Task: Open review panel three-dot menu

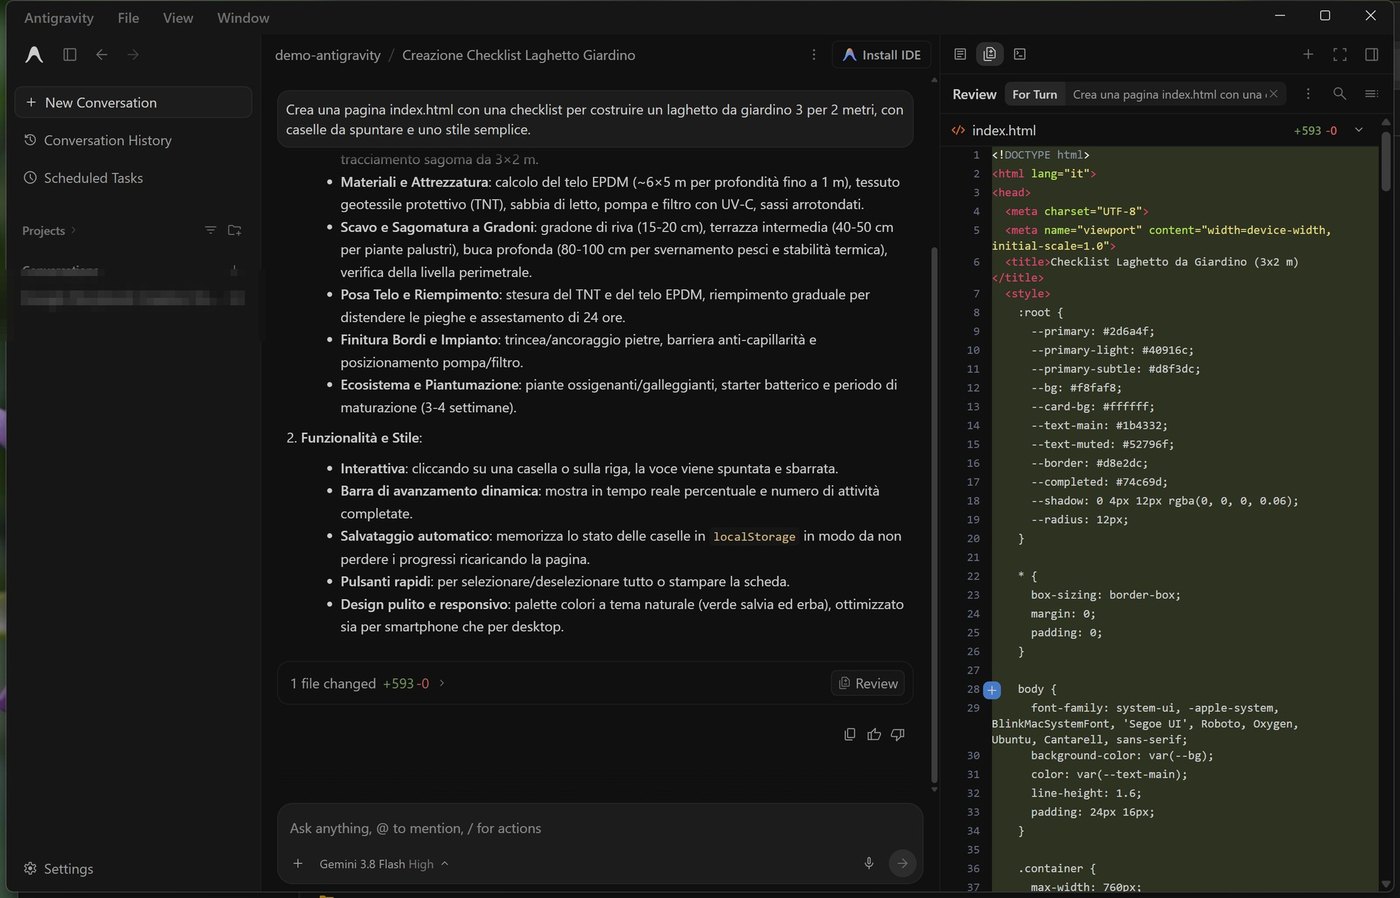Action: 1308,94
